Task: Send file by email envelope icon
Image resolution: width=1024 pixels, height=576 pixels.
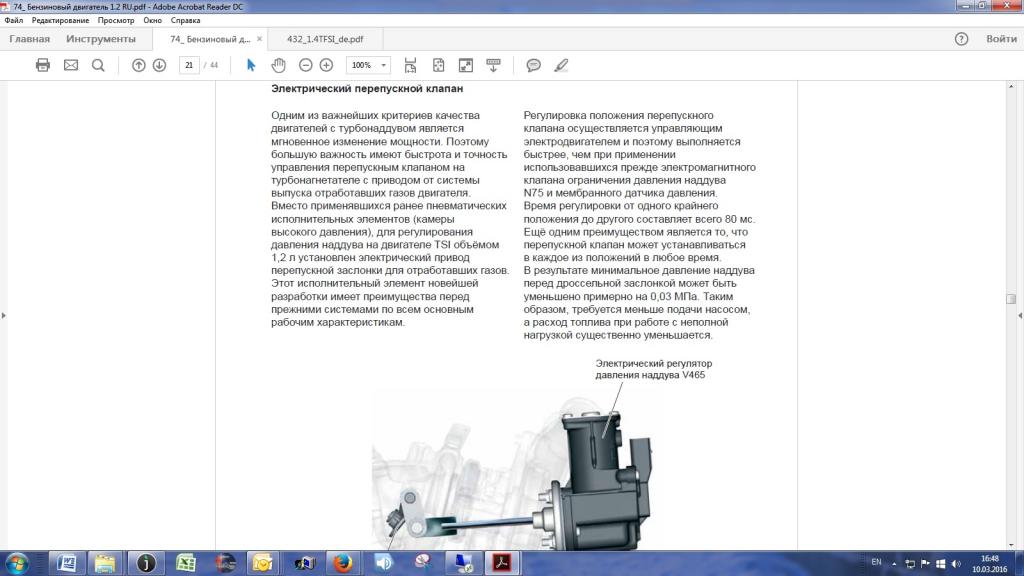Action: (x=71, y=65)
